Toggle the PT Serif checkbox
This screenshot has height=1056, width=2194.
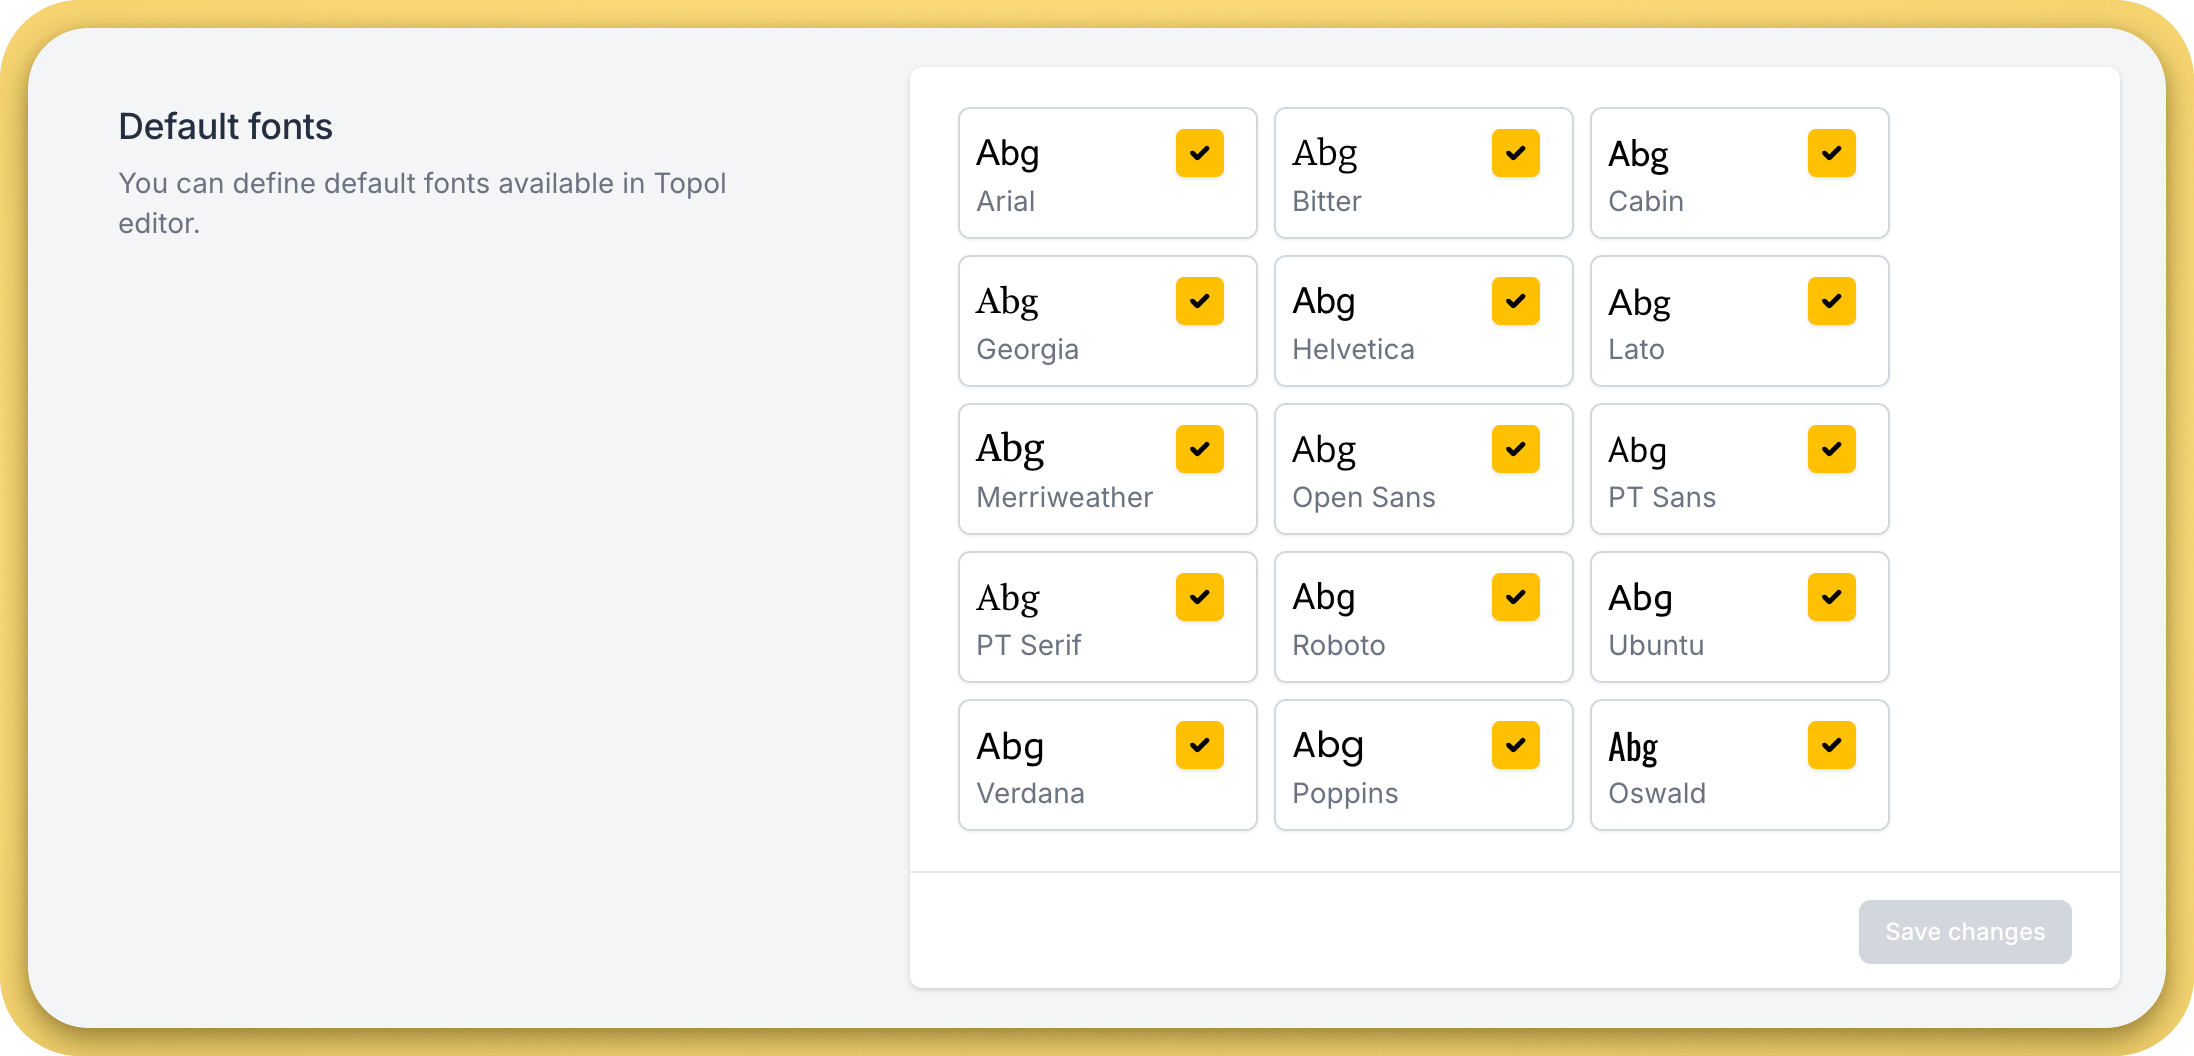tap(1199, 597)
